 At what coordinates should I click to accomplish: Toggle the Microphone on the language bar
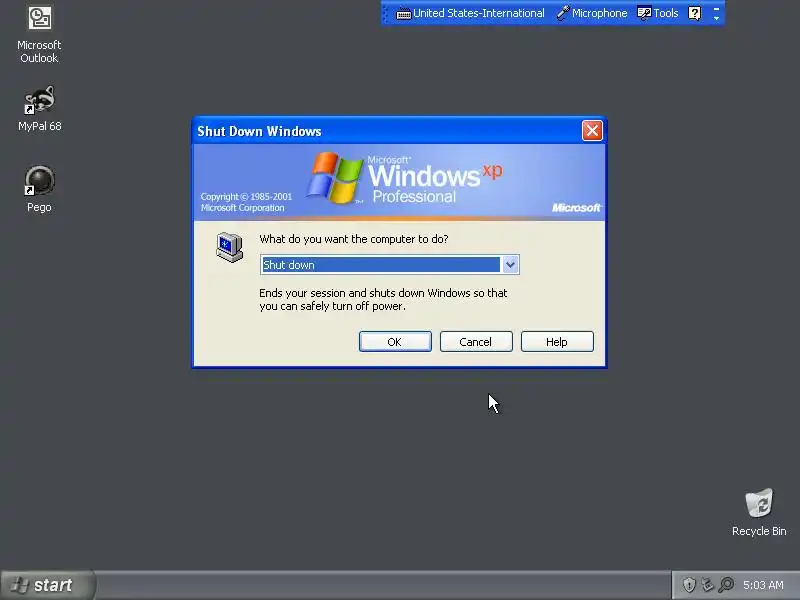592,13
